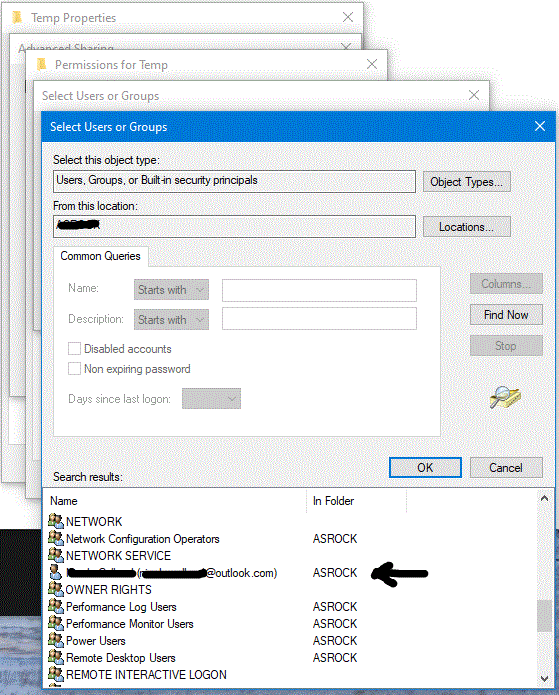Image resolution: width=559 pixels, height=695 pixels.
Task: Click the Performance Log Users group icon
Action: tap(55, 606)
